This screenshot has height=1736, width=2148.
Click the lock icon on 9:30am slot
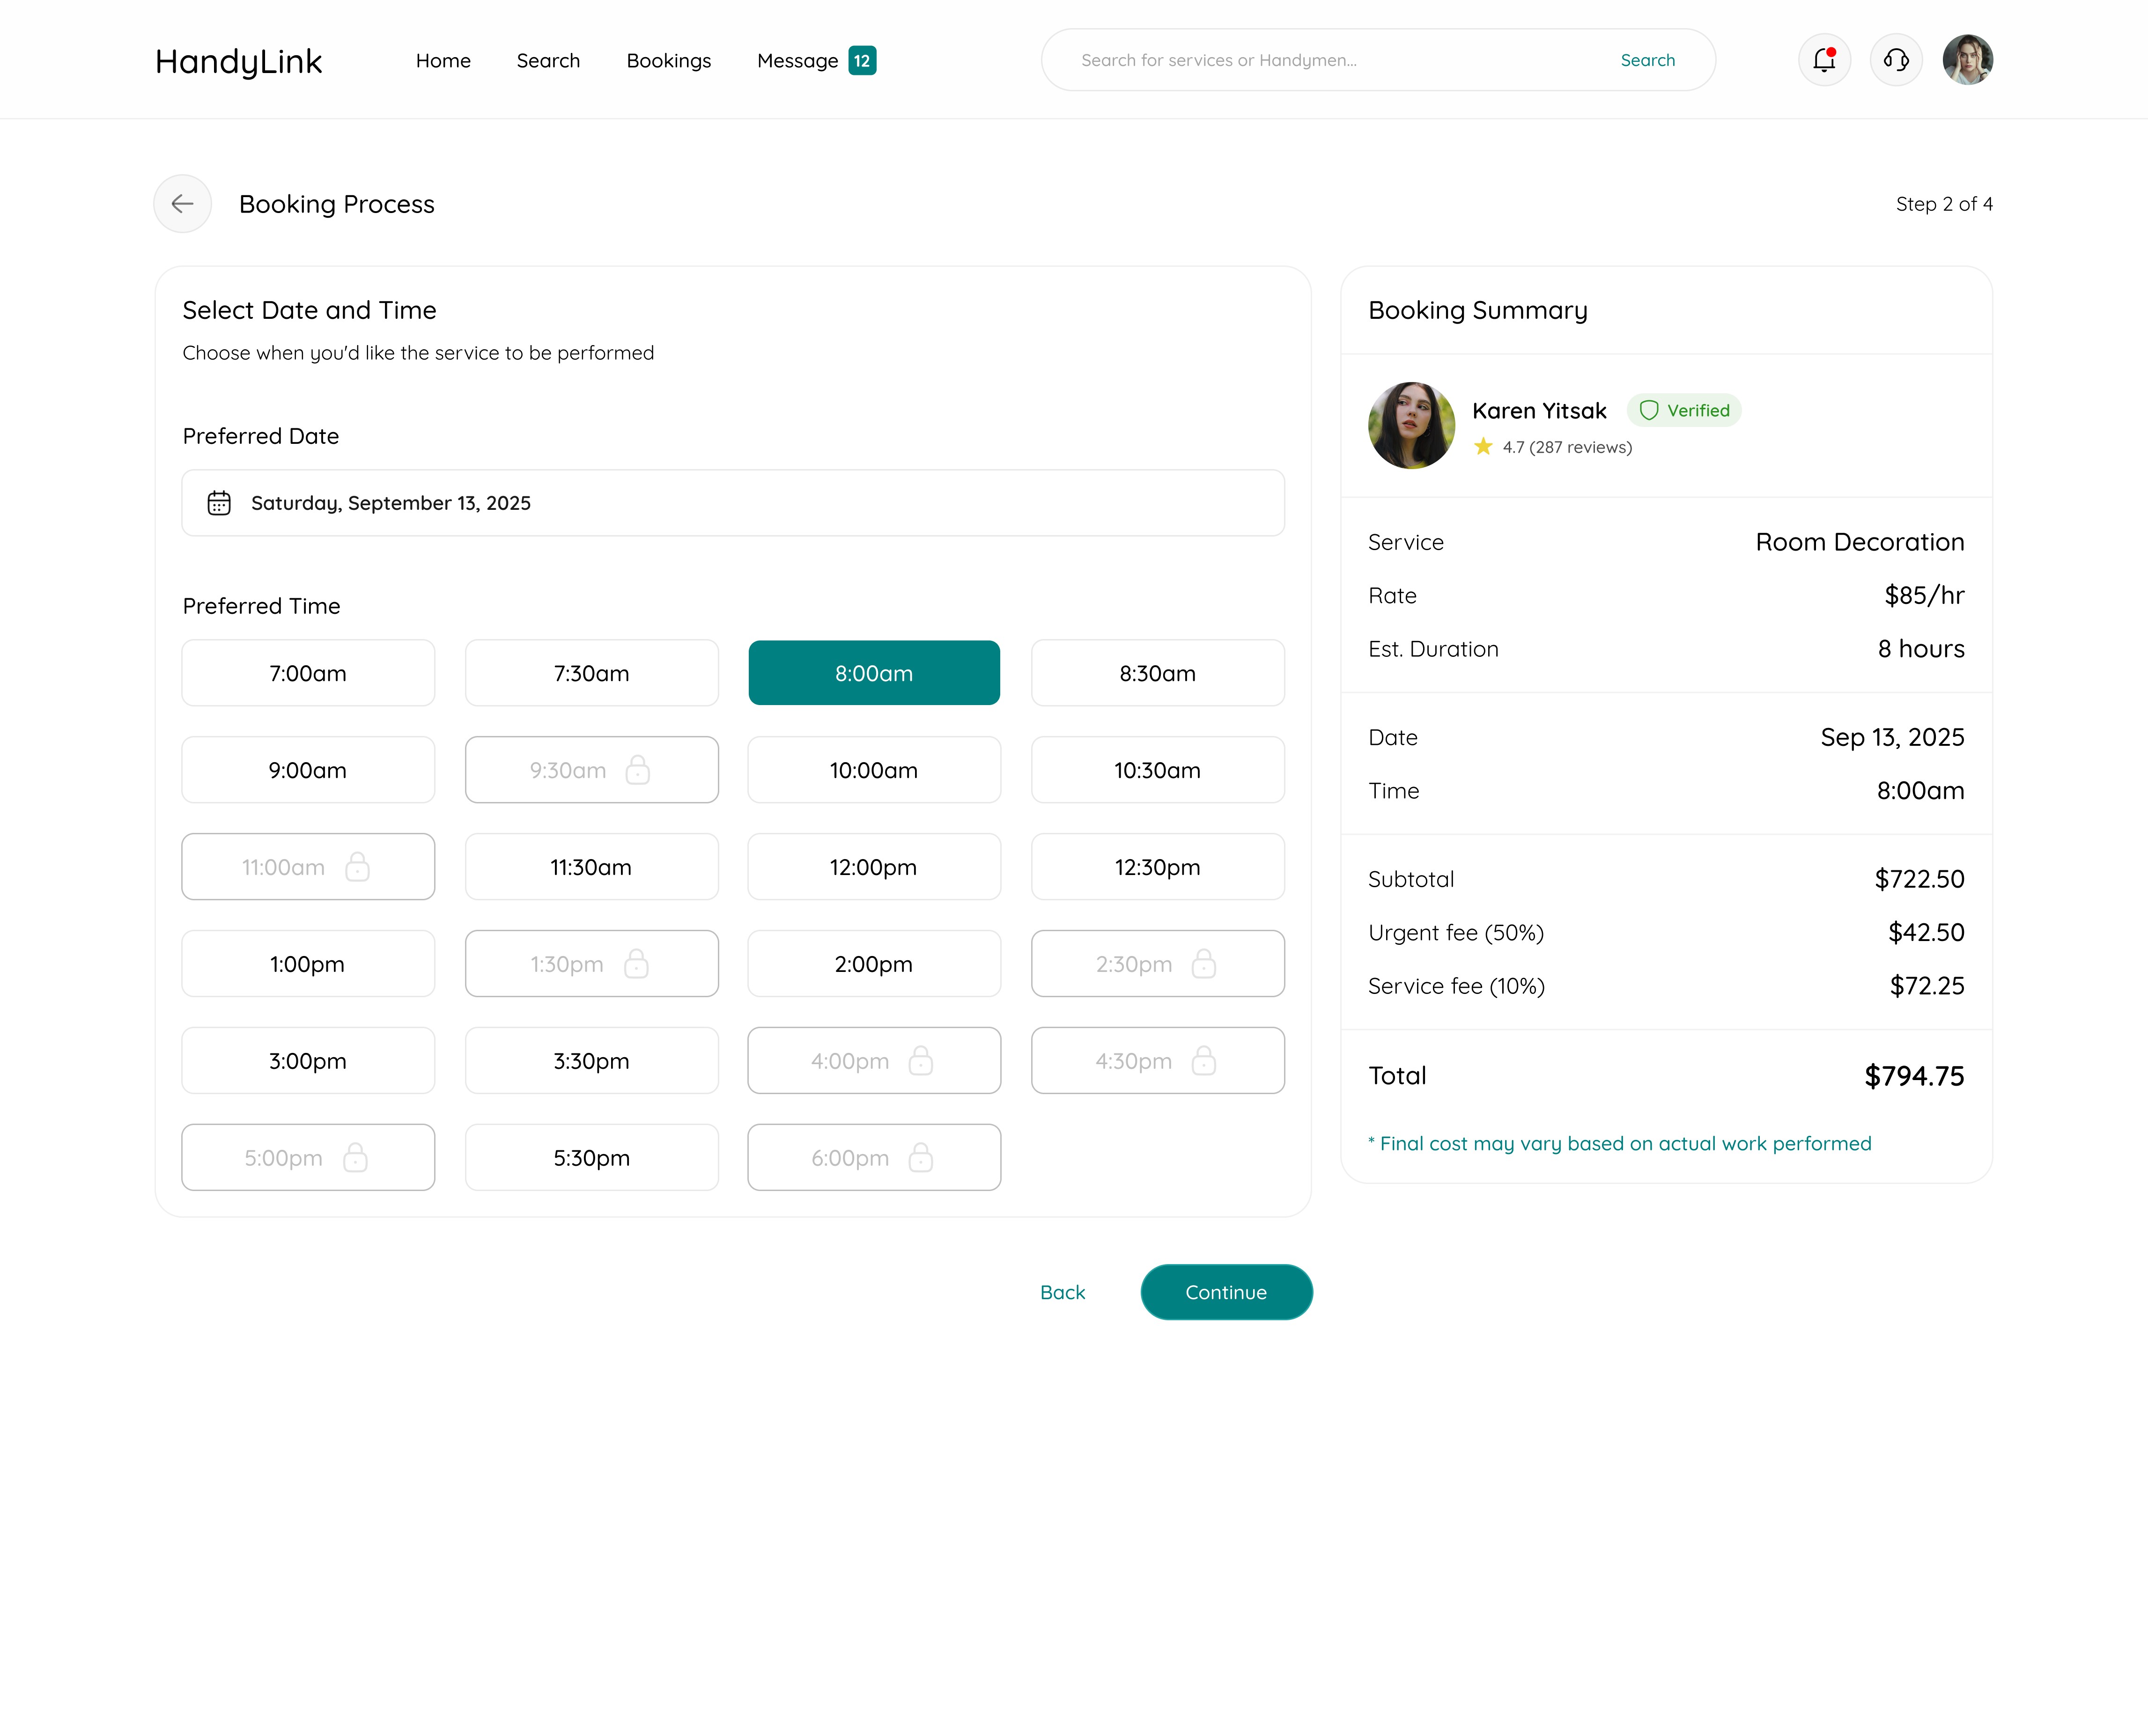637,770
